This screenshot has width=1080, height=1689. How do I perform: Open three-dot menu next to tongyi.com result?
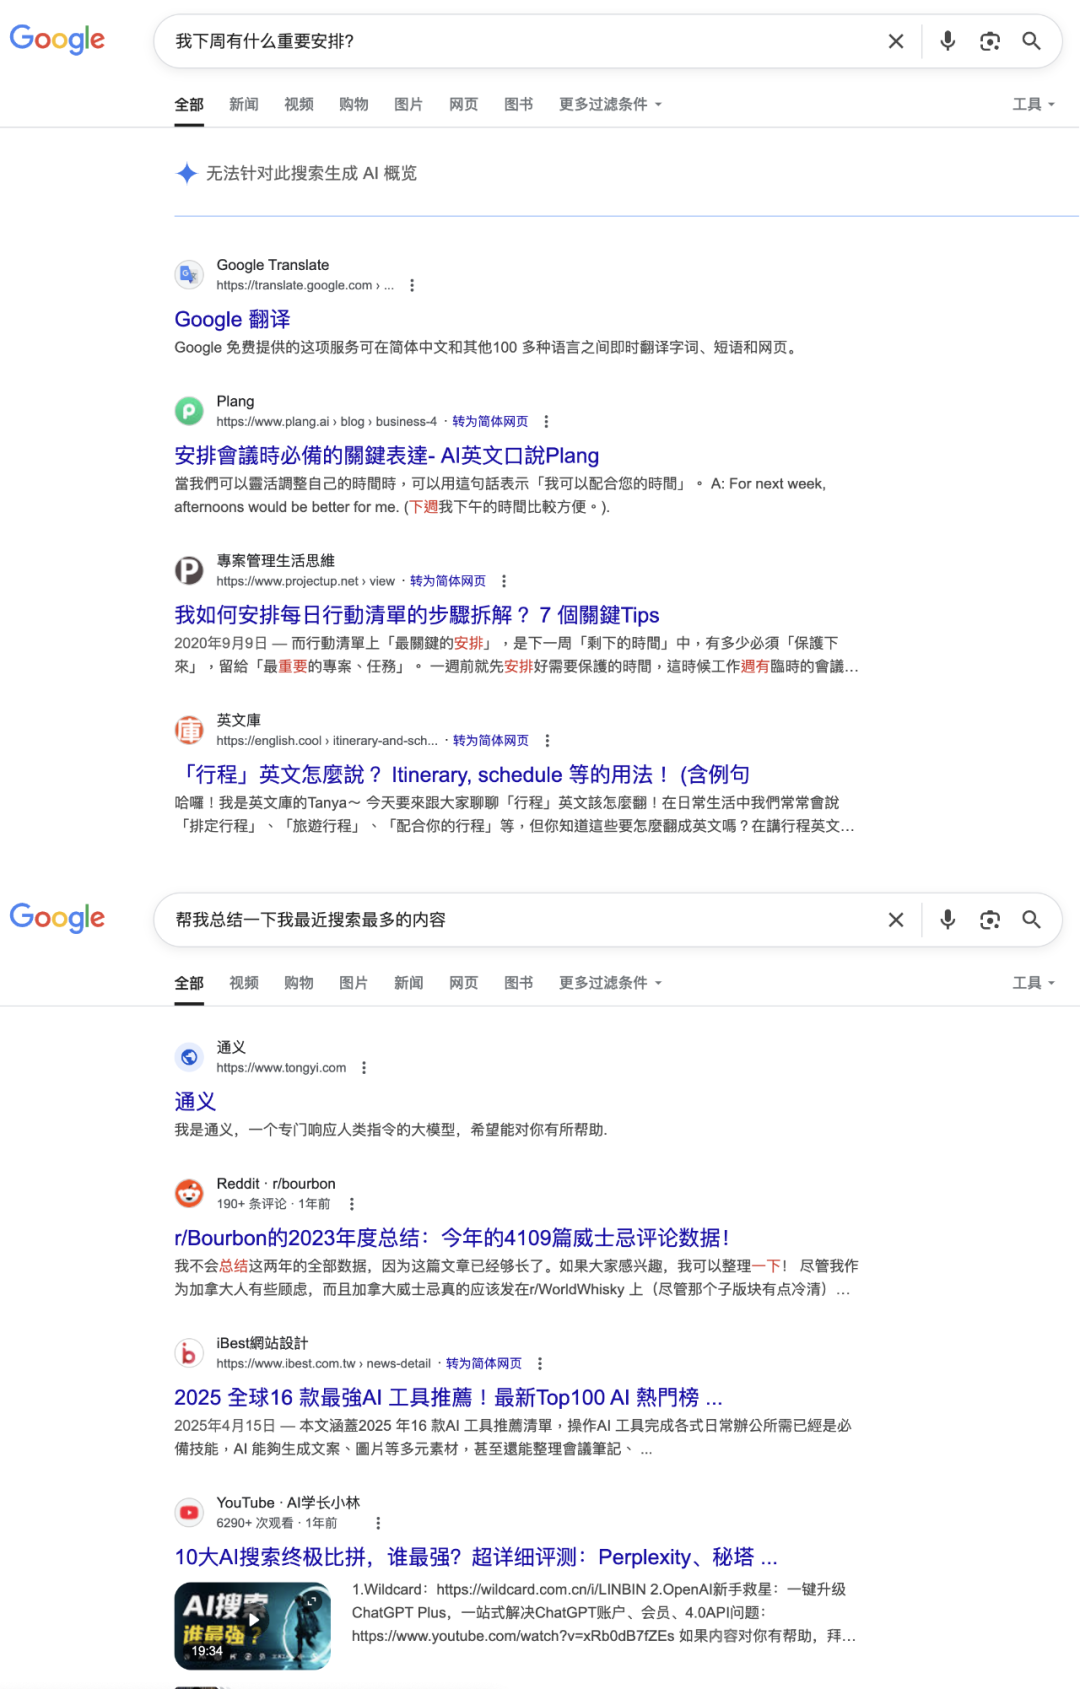(364, 1068)
